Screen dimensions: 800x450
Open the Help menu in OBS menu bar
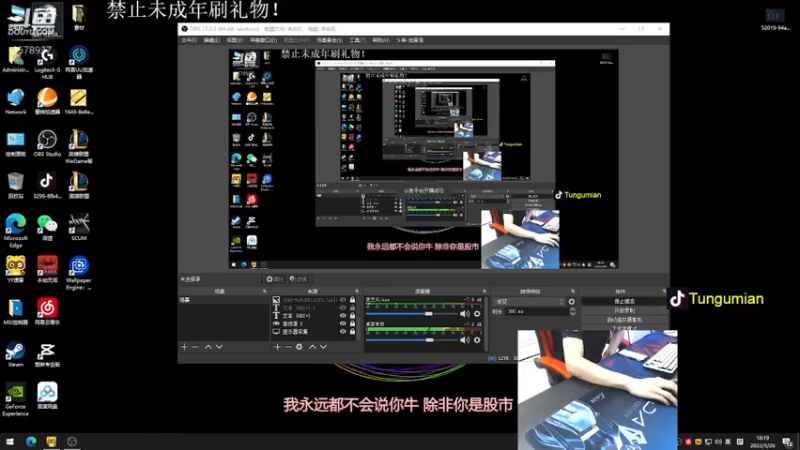point(381,40)
